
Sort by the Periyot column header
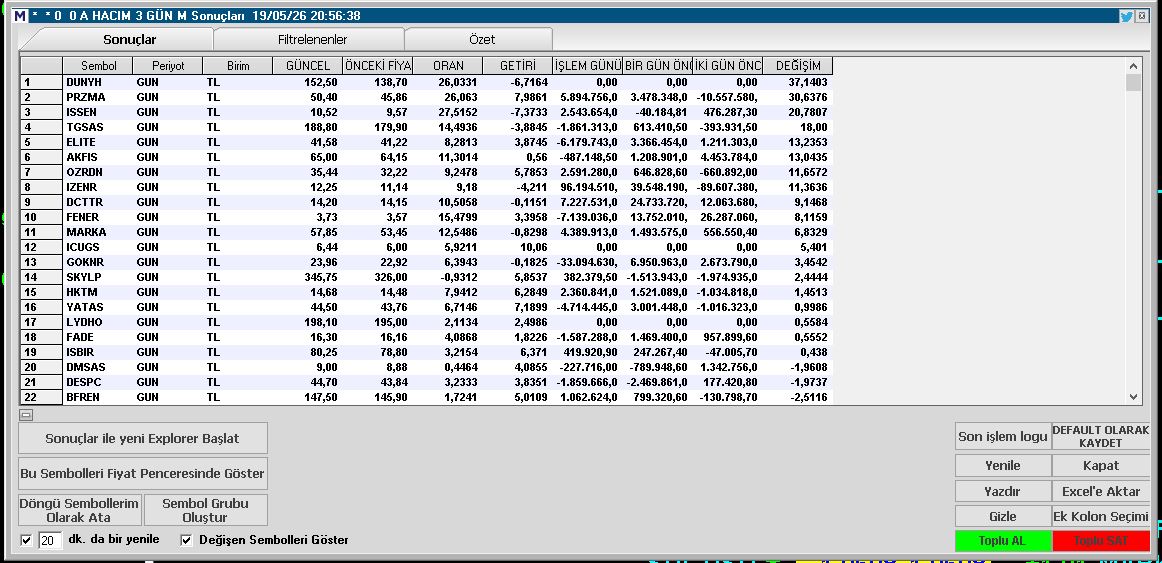[x=167, y=66]
